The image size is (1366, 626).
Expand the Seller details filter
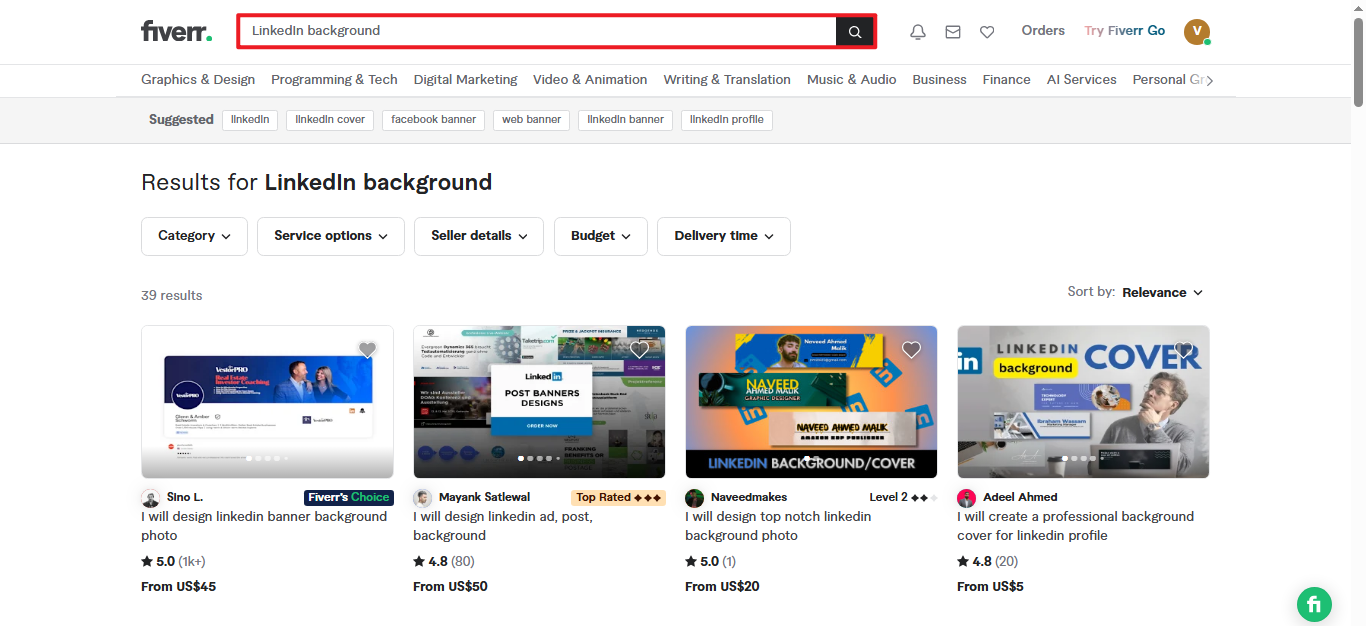tap(479, 236)
